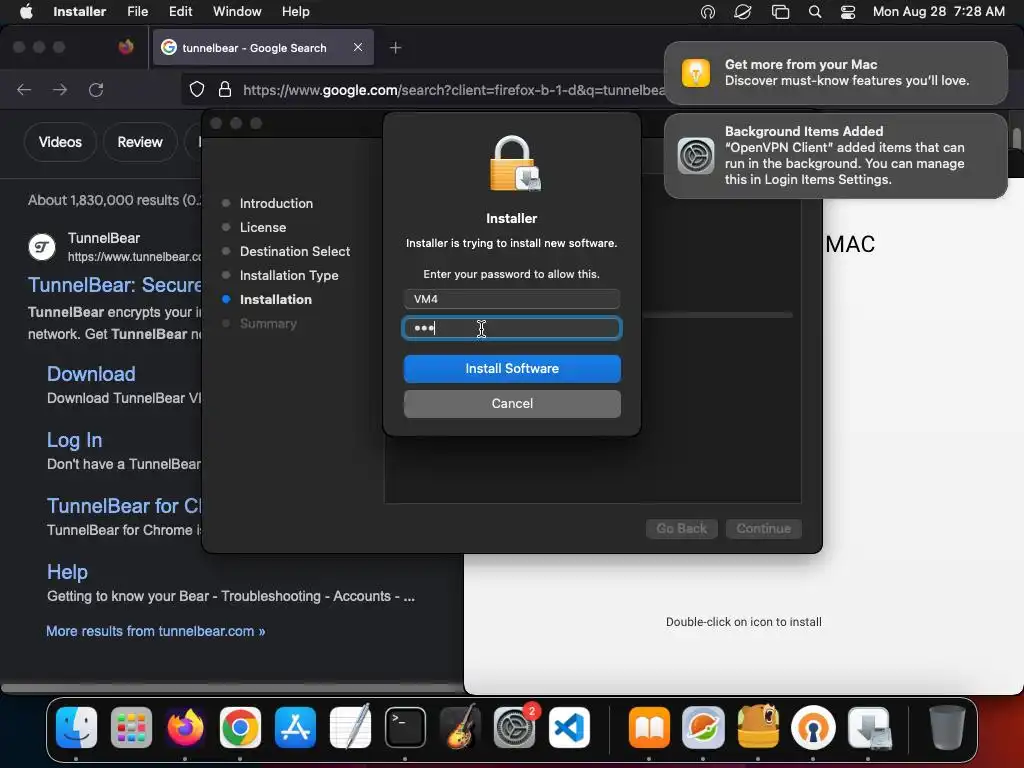The image size is (1024, 768).
Task: Click the clock date and time
Action: [x=938, y=11]
